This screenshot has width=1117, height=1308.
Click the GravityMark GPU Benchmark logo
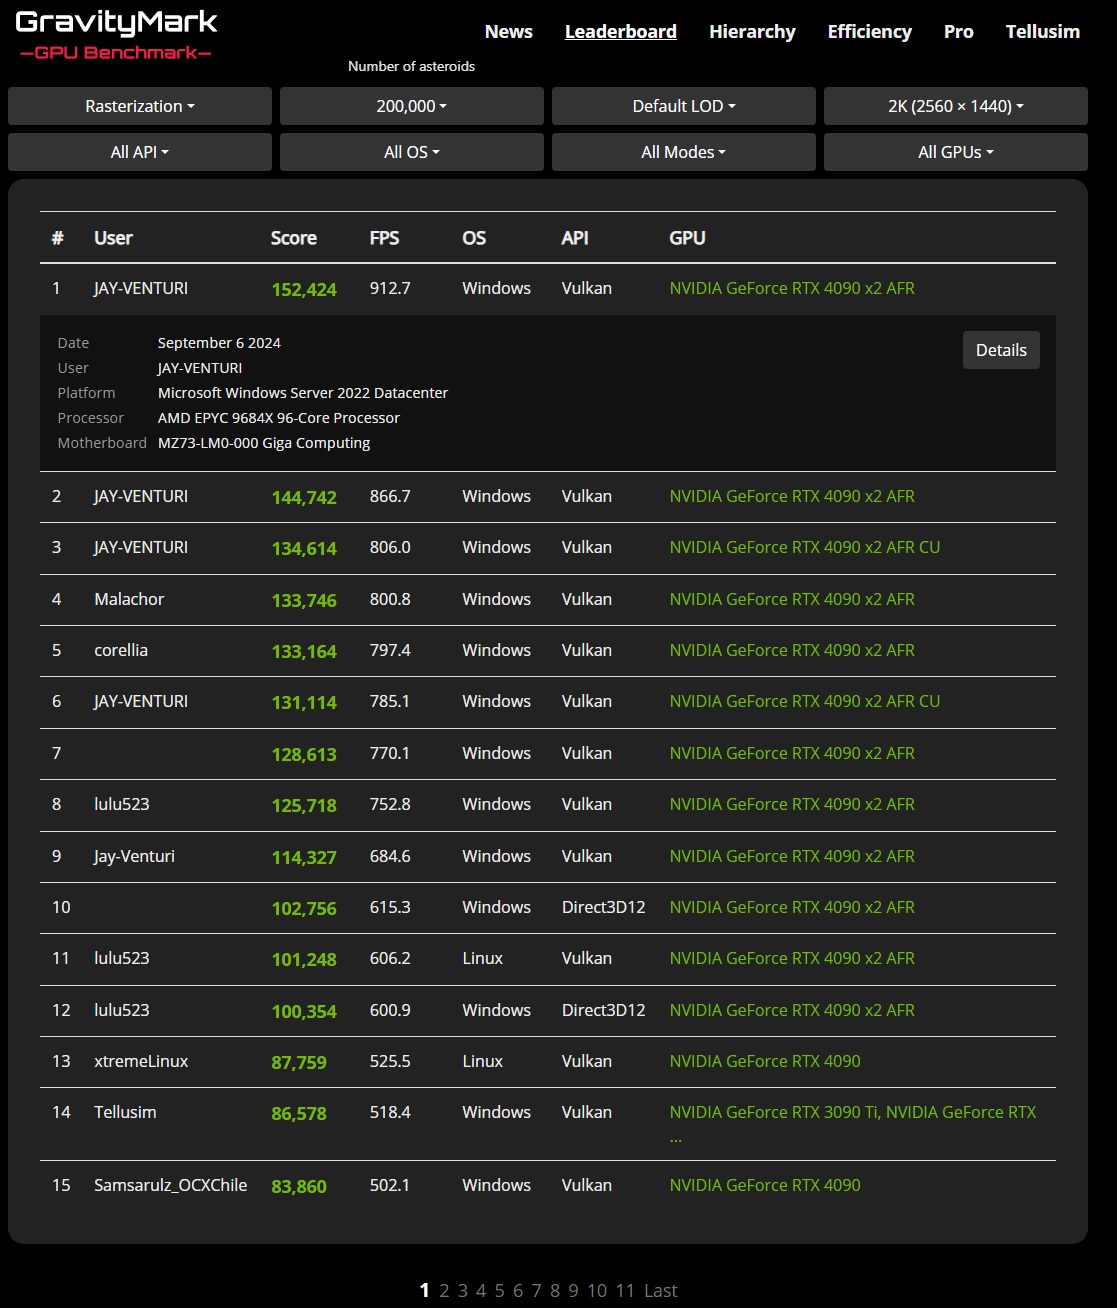tap(116, 35)
